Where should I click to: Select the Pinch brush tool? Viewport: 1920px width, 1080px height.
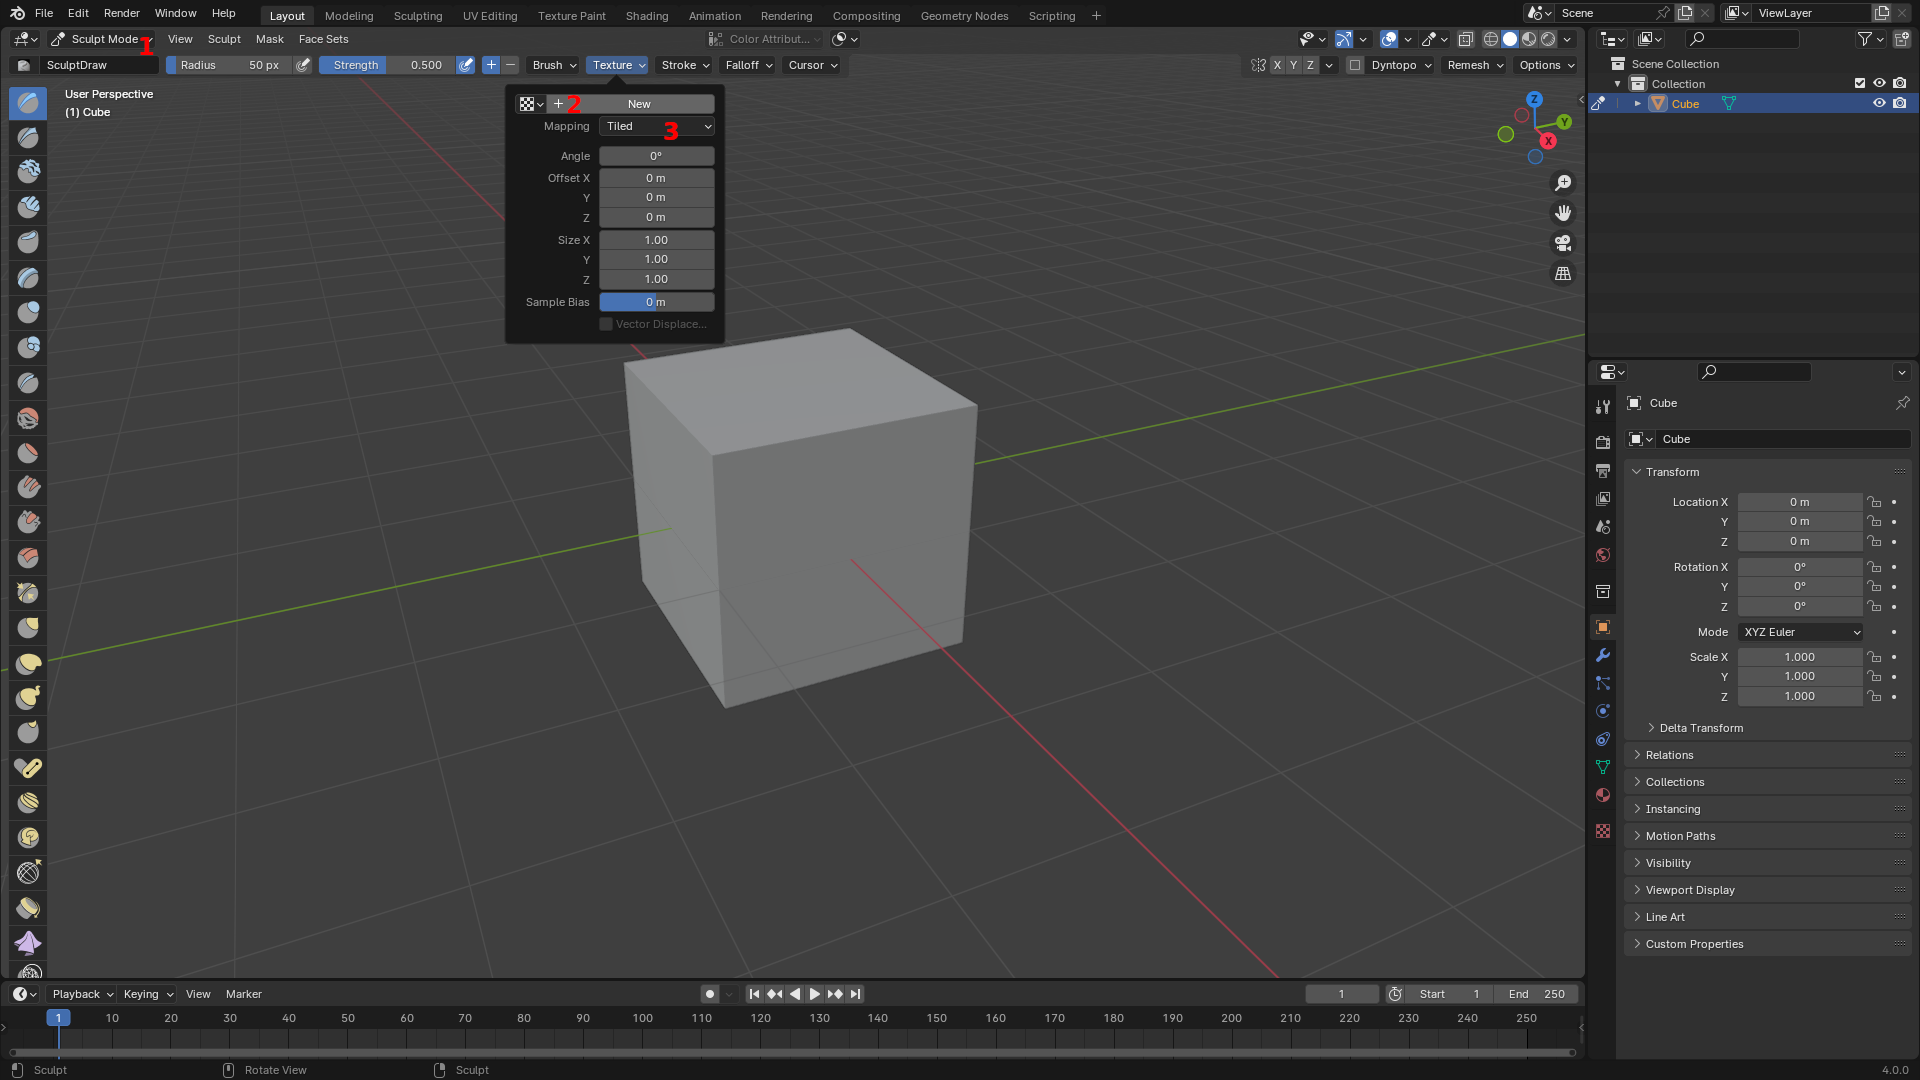pos(28,592)
